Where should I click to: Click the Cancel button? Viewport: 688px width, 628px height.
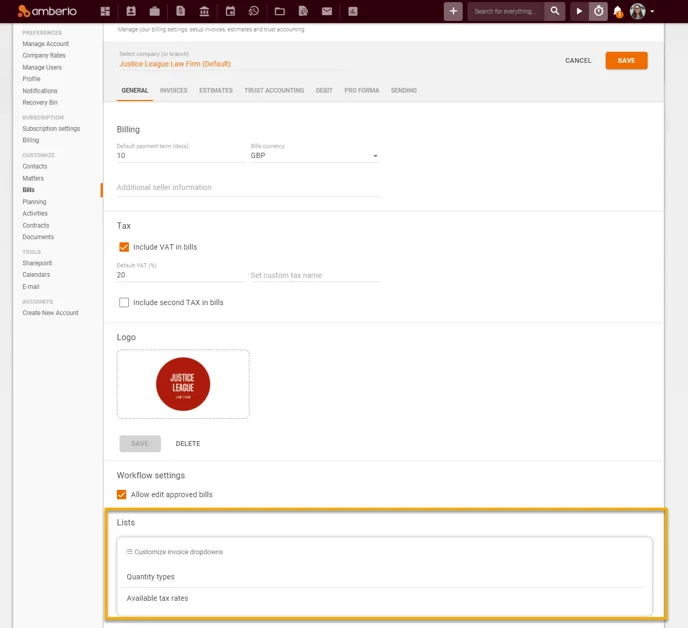click(x=578, y=61)
